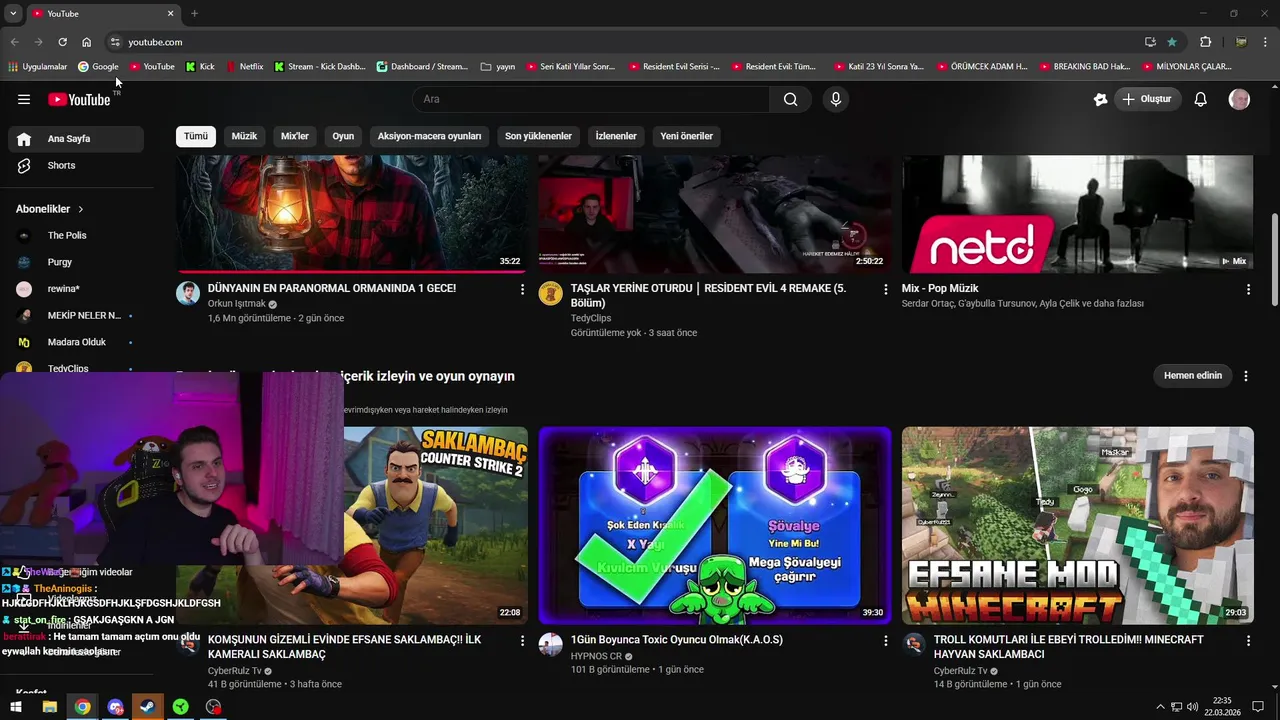Viewport: 1280px width, 720px height.
Task: Open the YouTube hamburger guide menu
Action: coord(24,99)
